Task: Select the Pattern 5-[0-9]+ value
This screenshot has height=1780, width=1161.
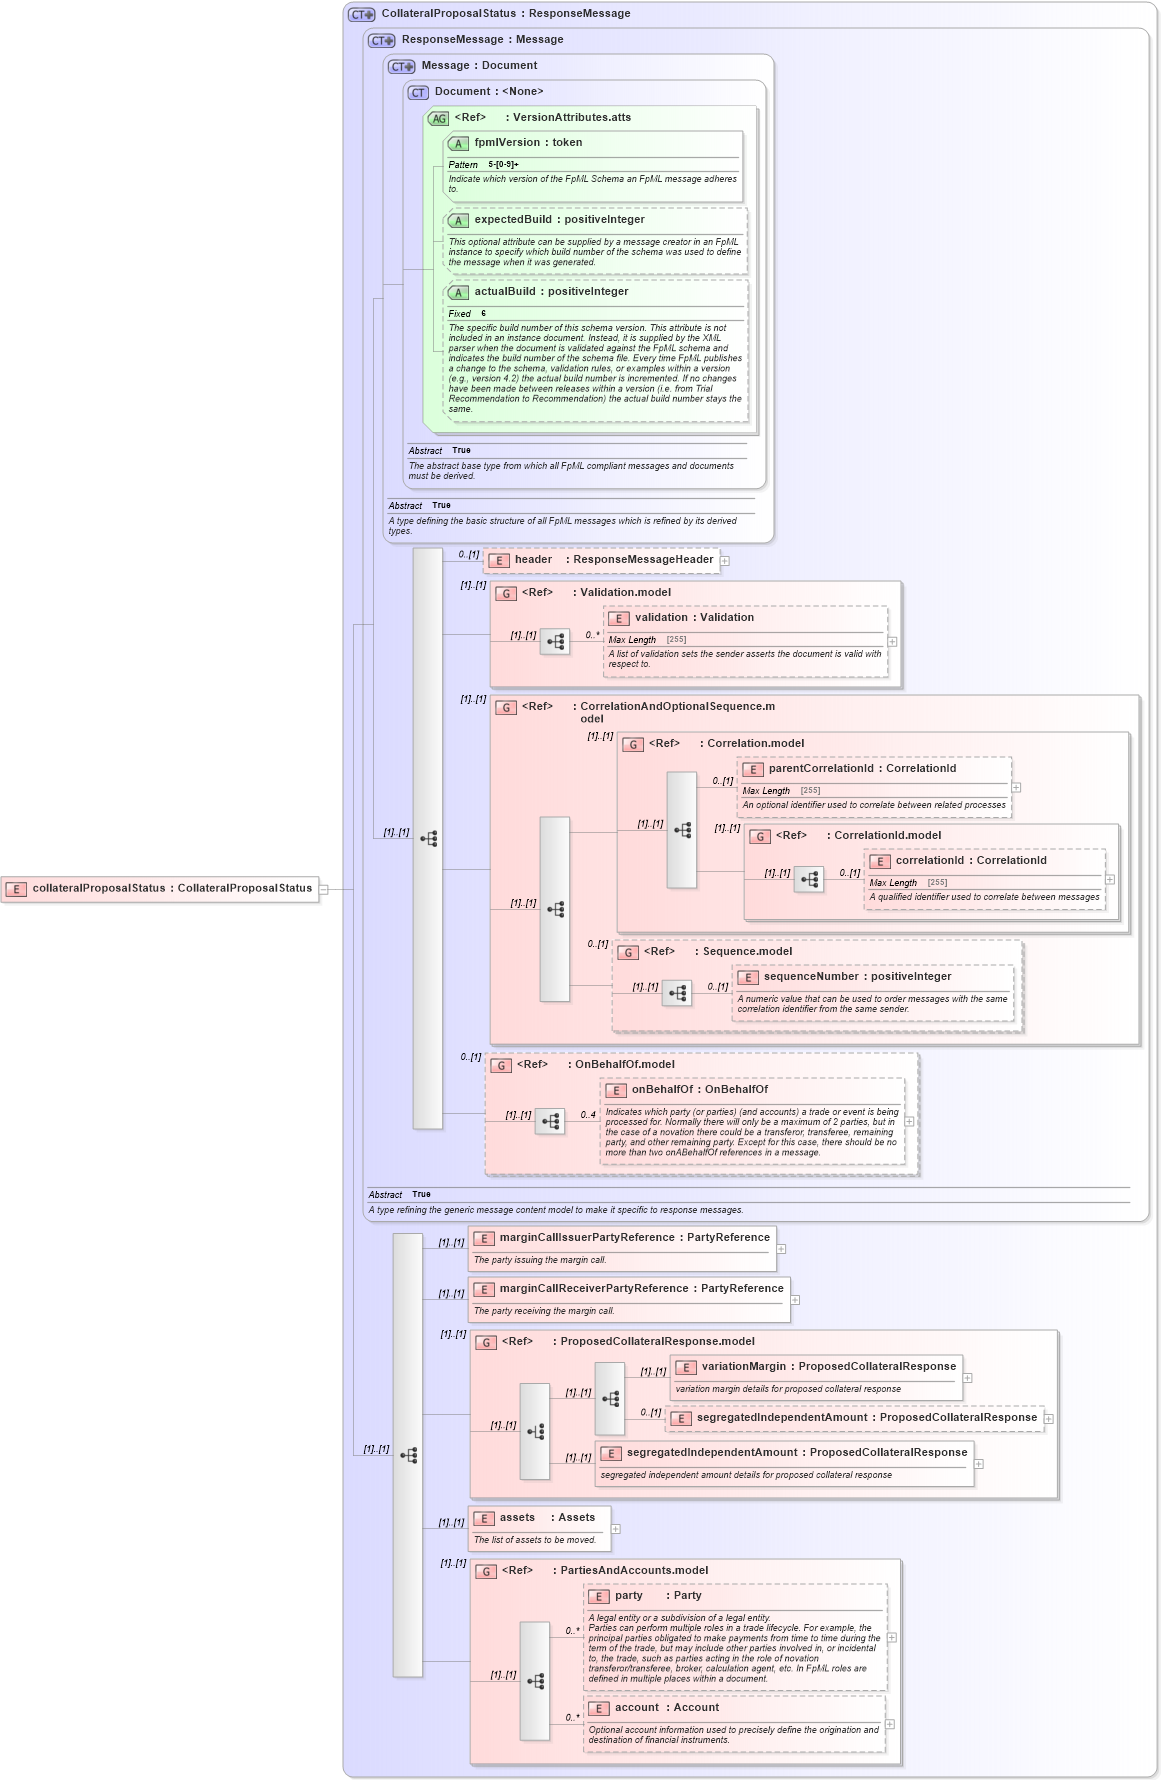Action: pyautogui.click(x=503, y=165)
